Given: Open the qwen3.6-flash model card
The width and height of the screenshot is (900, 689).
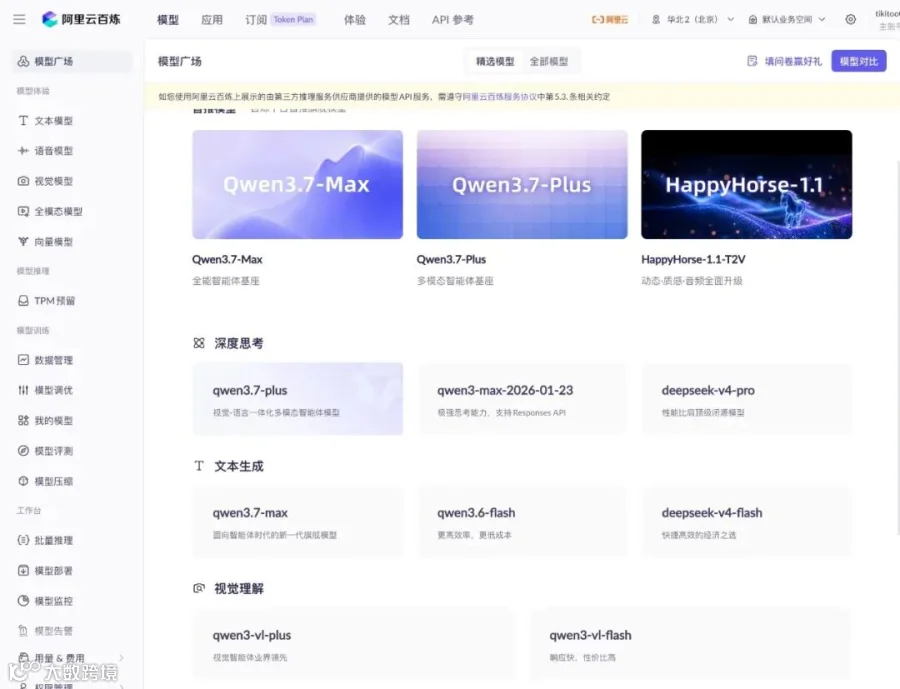Looking at the screenshot, I should coord(522,521).
